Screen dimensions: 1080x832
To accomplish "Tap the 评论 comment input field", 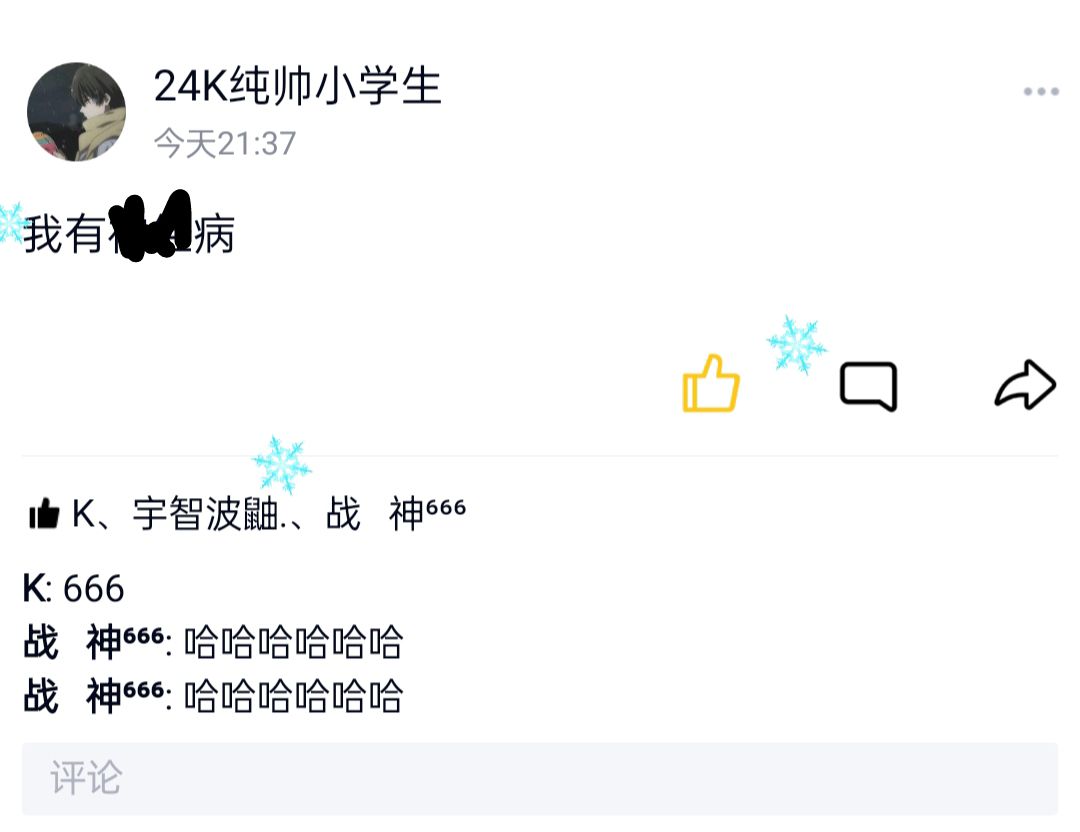I will coord(539,778).
